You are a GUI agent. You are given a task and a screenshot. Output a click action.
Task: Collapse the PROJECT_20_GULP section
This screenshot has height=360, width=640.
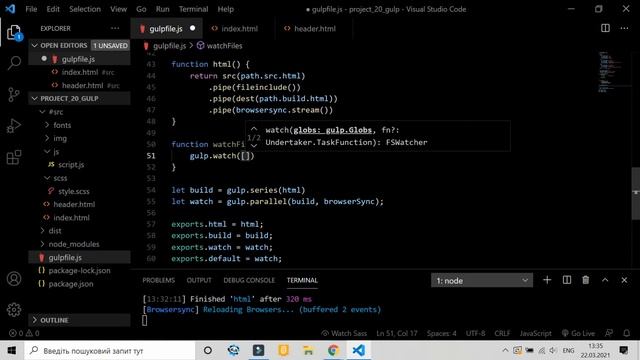tap(35, 98)
